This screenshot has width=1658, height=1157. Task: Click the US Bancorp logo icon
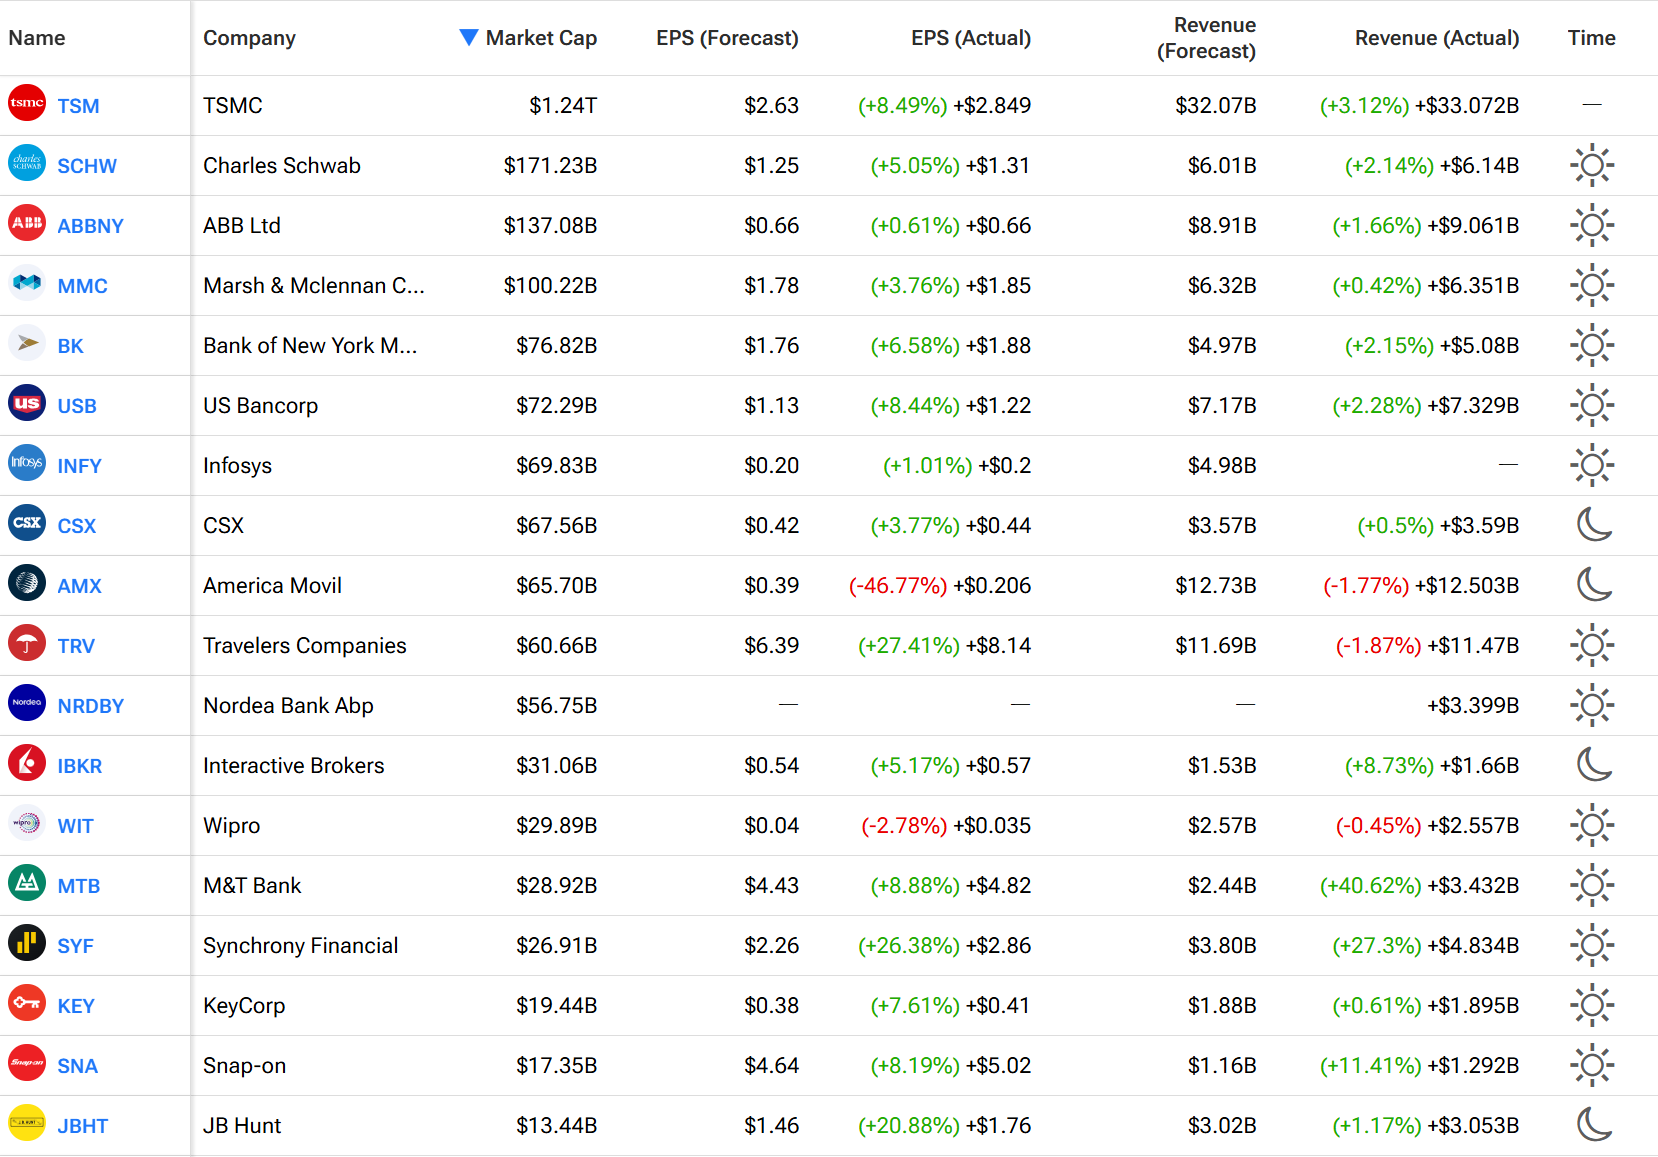click(x=27, y=403)
